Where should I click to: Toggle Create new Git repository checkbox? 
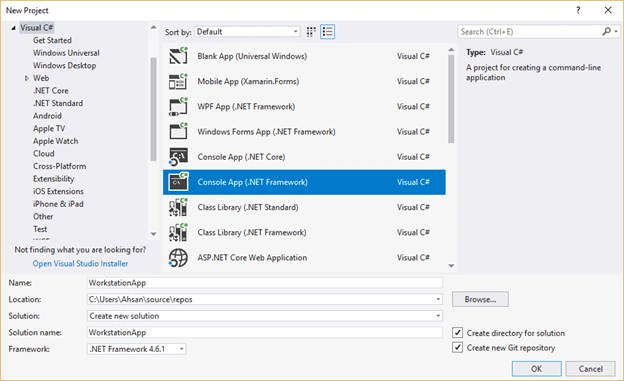pyautogui.click(x=458, y=348)
